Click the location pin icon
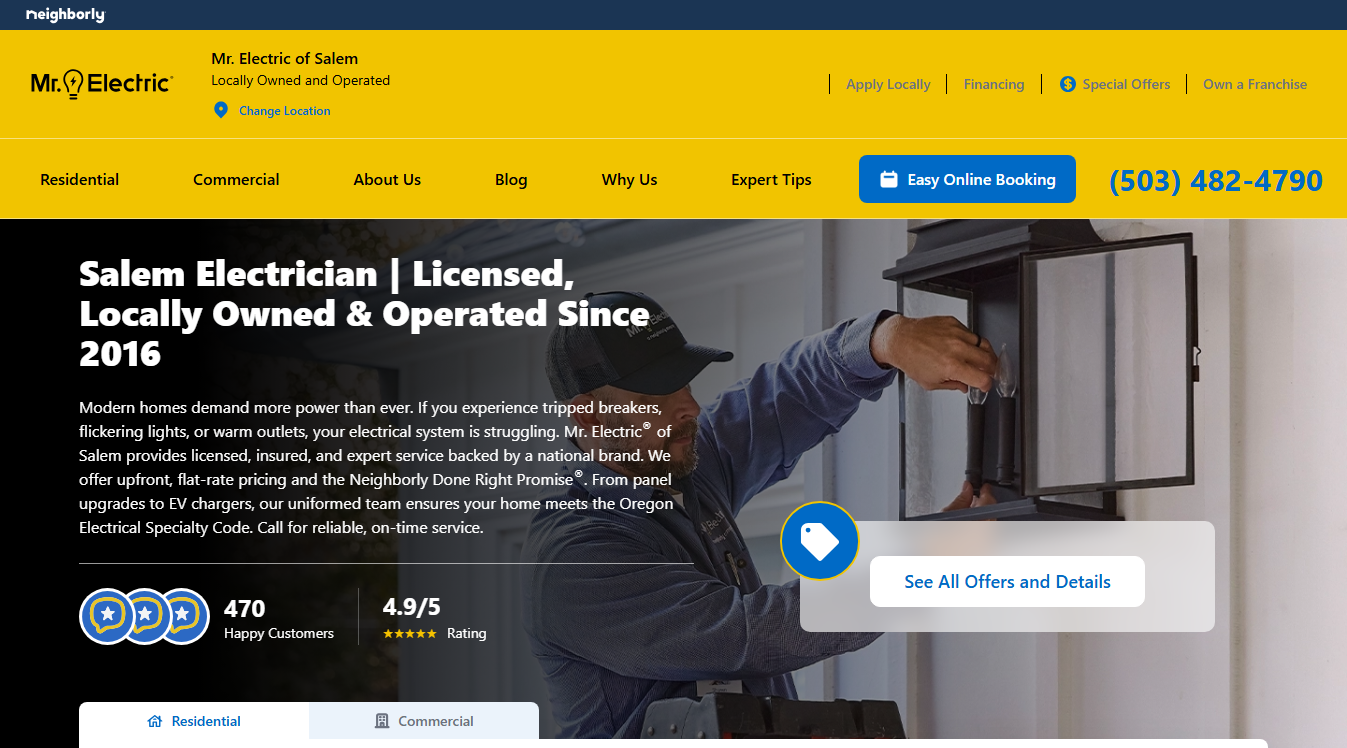 (221, 110)
